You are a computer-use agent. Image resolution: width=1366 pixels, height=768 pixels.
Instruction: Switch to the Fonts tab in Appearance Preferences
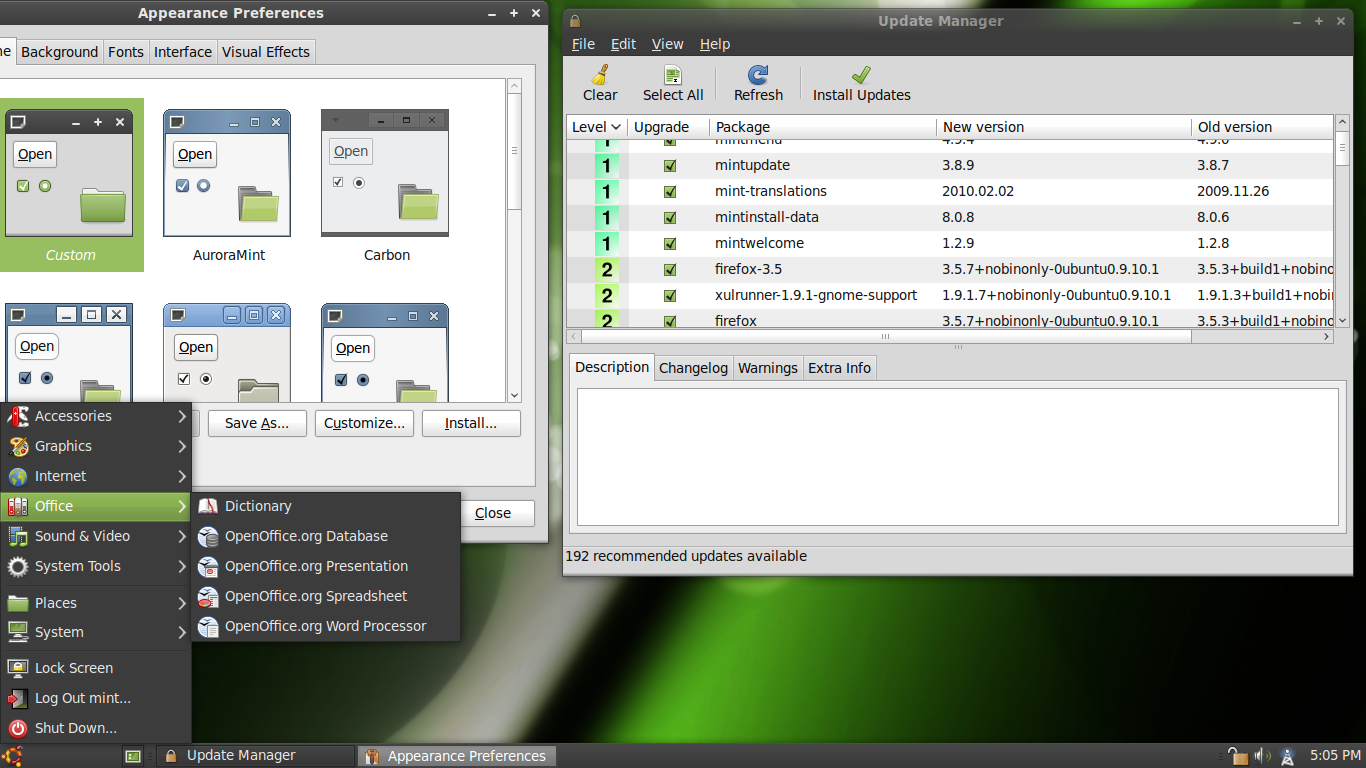pyautogui.click(x=126, y=52)
